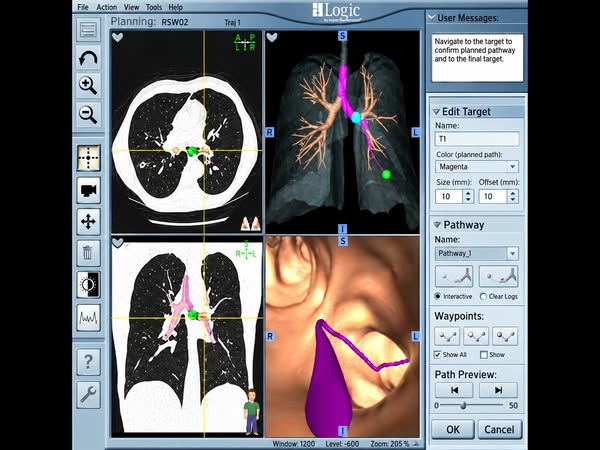Collapse the User Messages panel
600x450 pixels.
tap(432, 18)
